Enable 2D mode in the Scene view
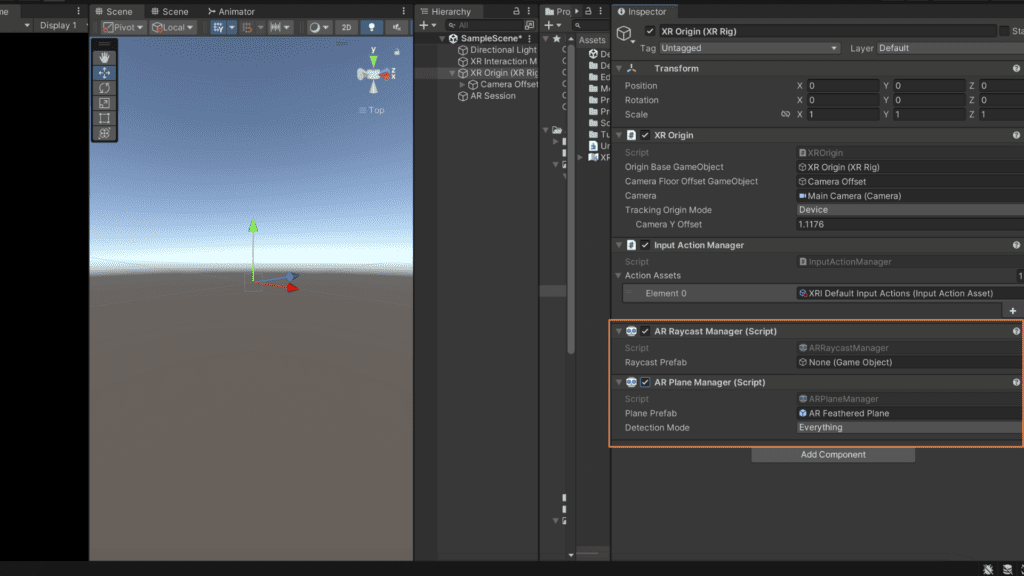 pyautogui.click(x=347, y=27)
